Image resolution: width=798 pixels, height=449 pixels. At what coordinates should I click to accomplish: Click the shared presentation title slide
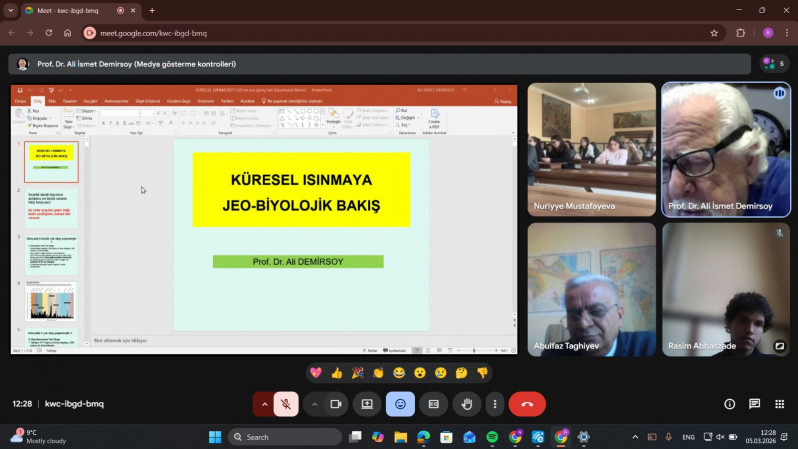point(301,235)
